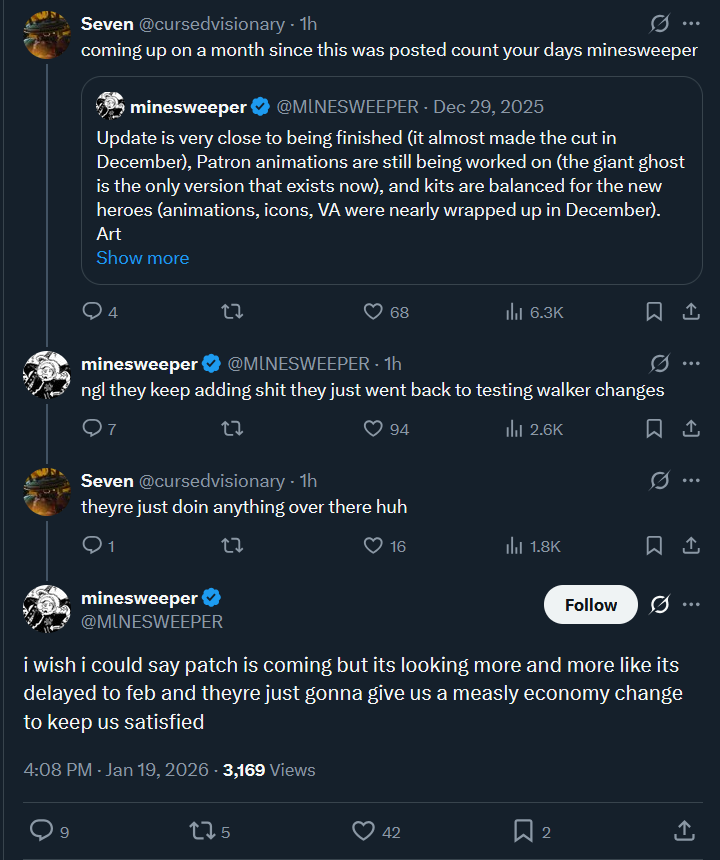View analytics for post with 2.6K views
The width and height of the screenshot is (720, 860).
click(x=515, y=429)
